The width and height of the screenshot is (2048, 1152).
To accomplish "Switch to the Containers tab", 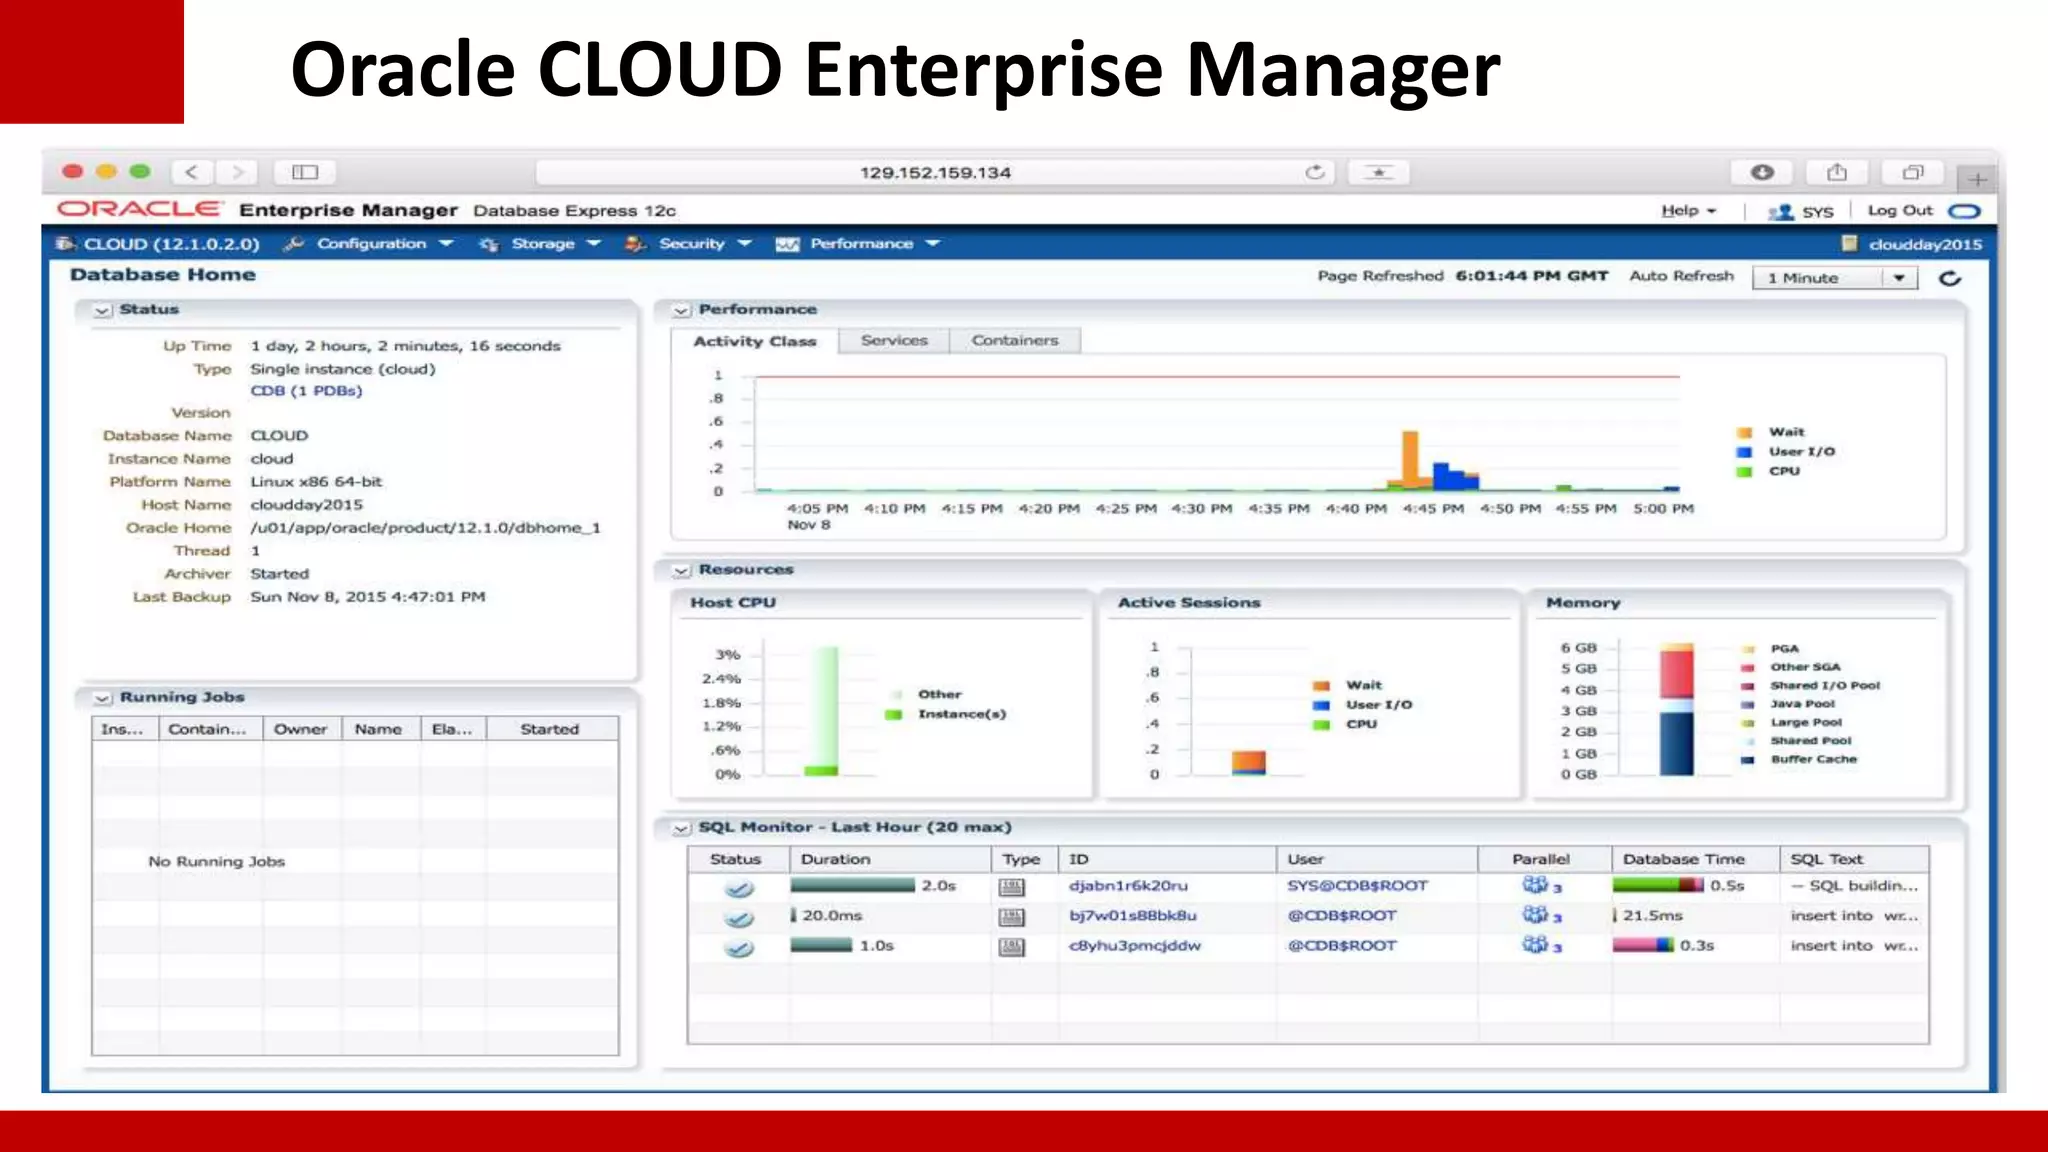I will (x=1015, y=341).
